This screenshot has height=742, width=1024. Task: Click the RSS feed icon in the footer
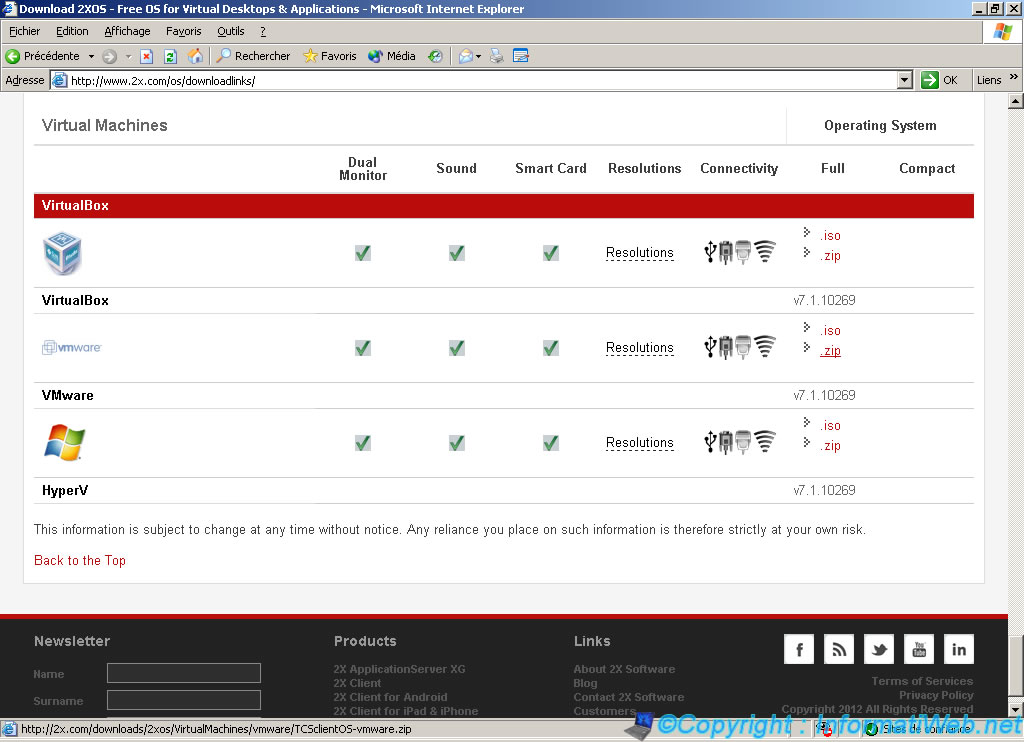839,650
